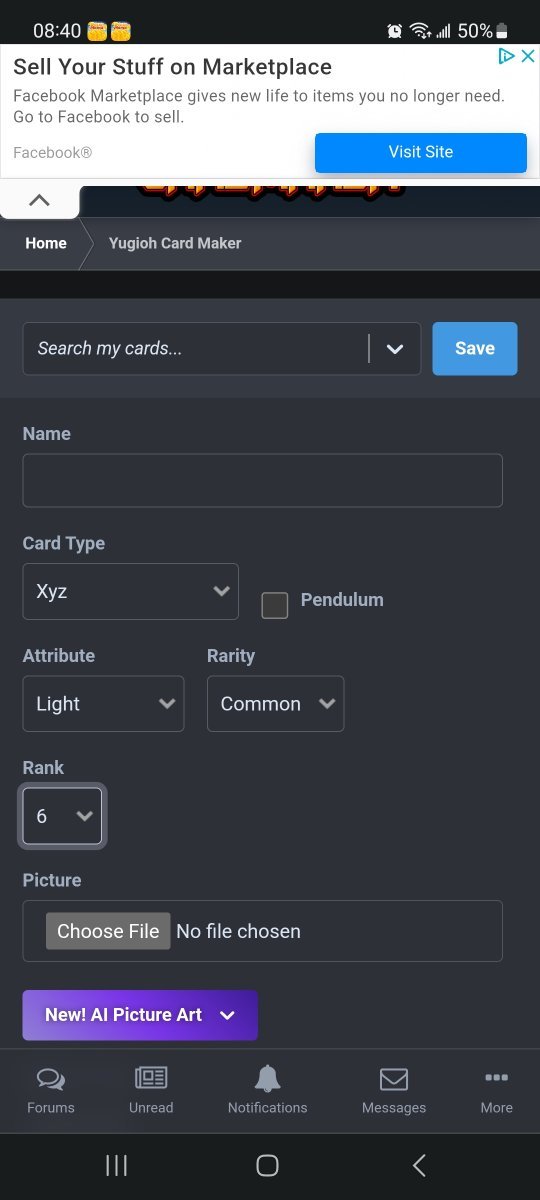Open the Card Type Xyz dropdown
The image size is (540, 1200).
click(x=131, y=591)
